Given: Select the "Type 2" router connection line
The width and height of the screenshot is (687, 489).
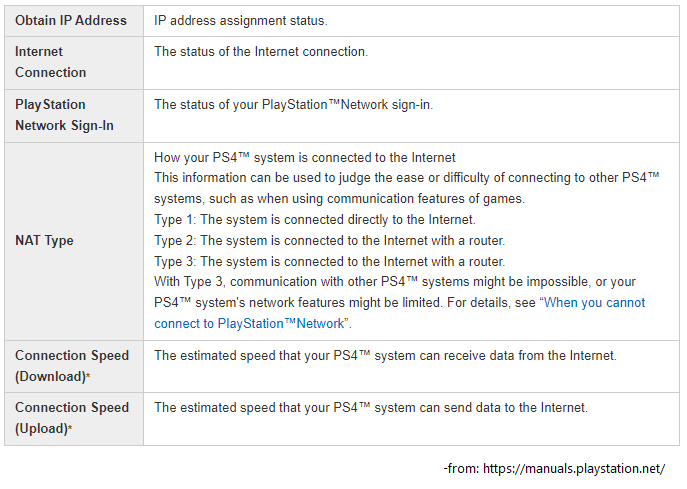Looking at the screenshot, I should coord(330,240).
